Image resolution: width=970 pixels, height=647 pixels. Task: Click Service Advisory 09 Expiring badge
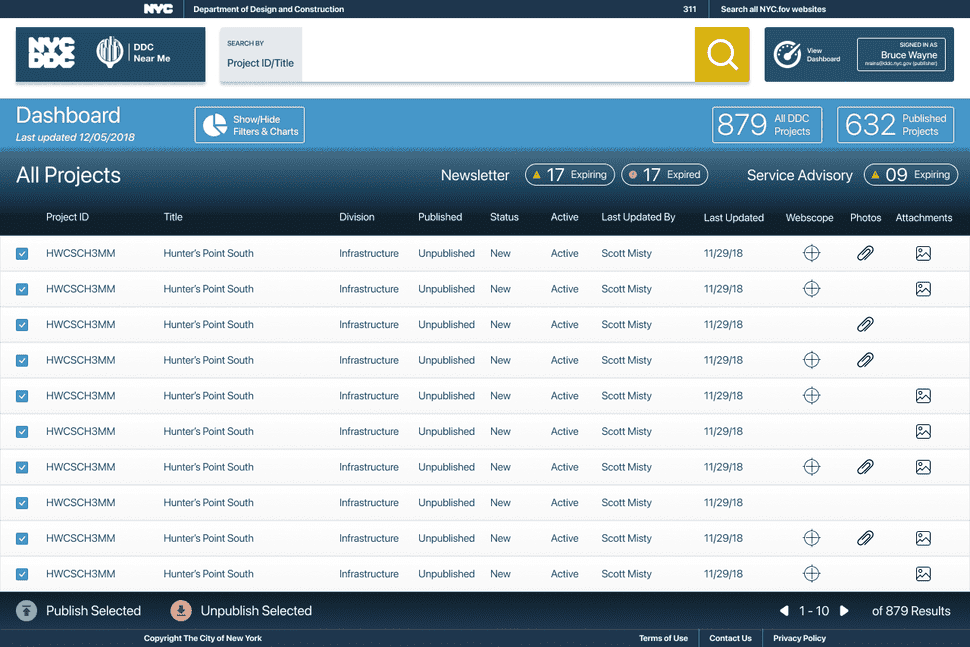point(911,174)
